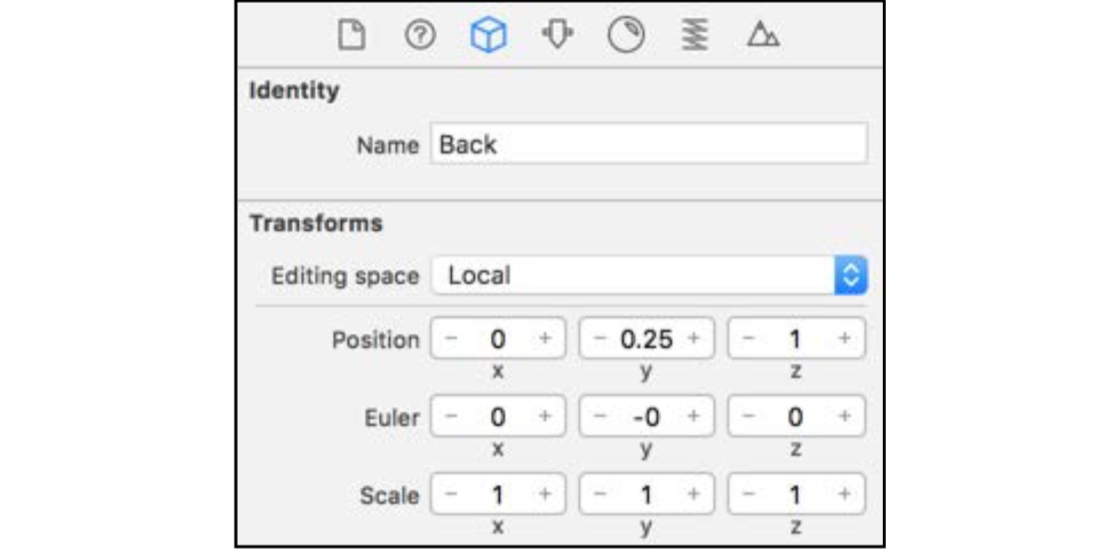Decrease Position y with minus button
1112x550 pixels.
tap(600, 339)
